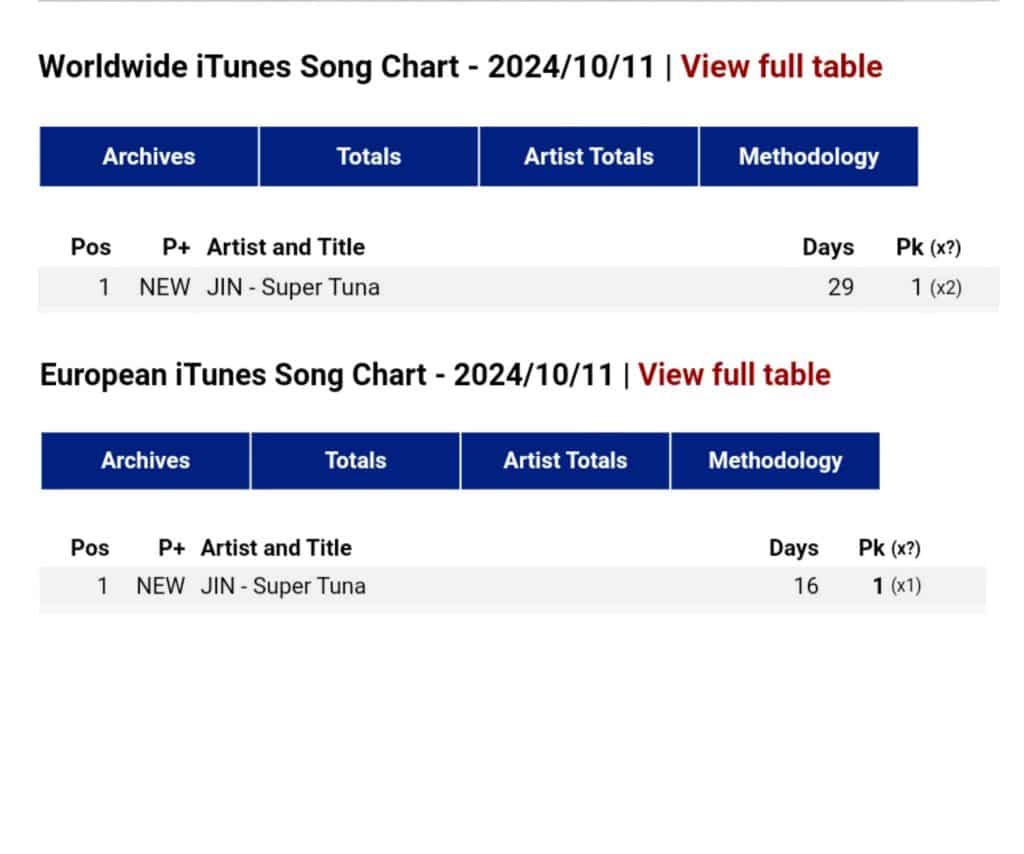
Task: Select JIN - Super Tuna in the Worldwide chart
Action: [293, 288]
